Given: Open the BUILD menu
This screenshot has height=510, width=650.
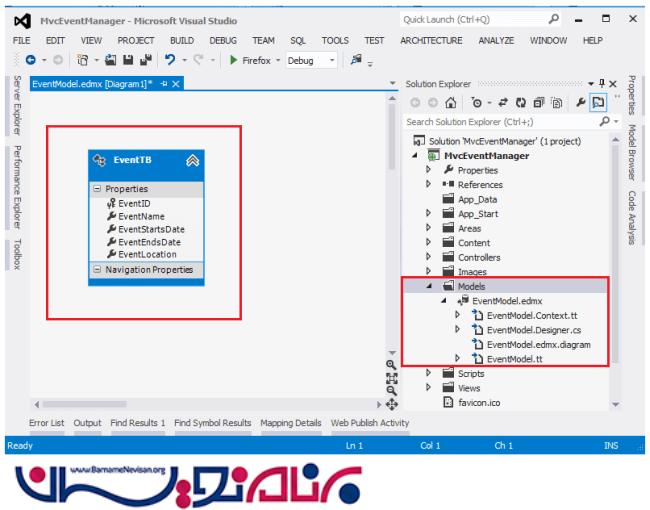Looking at the screenshot, I should coord(182,40).
